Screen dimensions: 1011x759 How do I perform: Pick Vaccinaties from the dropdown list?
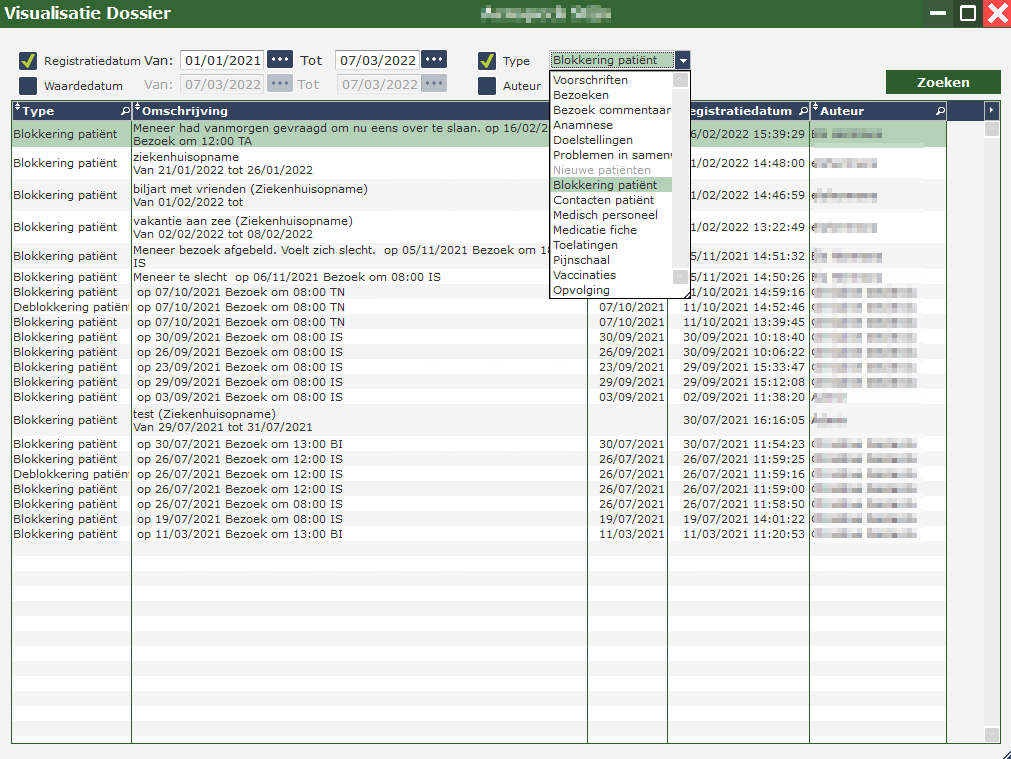coord(584,275)
